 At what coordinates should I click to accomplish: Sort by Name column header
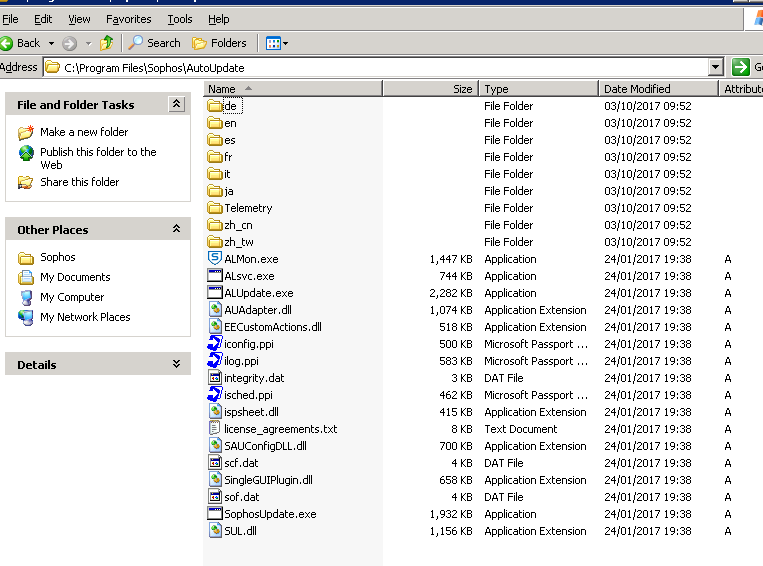(293, 89)
